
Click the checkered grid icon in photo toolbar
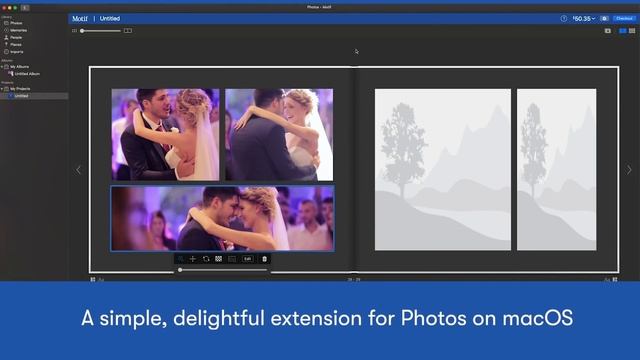(x=219, y=259)
